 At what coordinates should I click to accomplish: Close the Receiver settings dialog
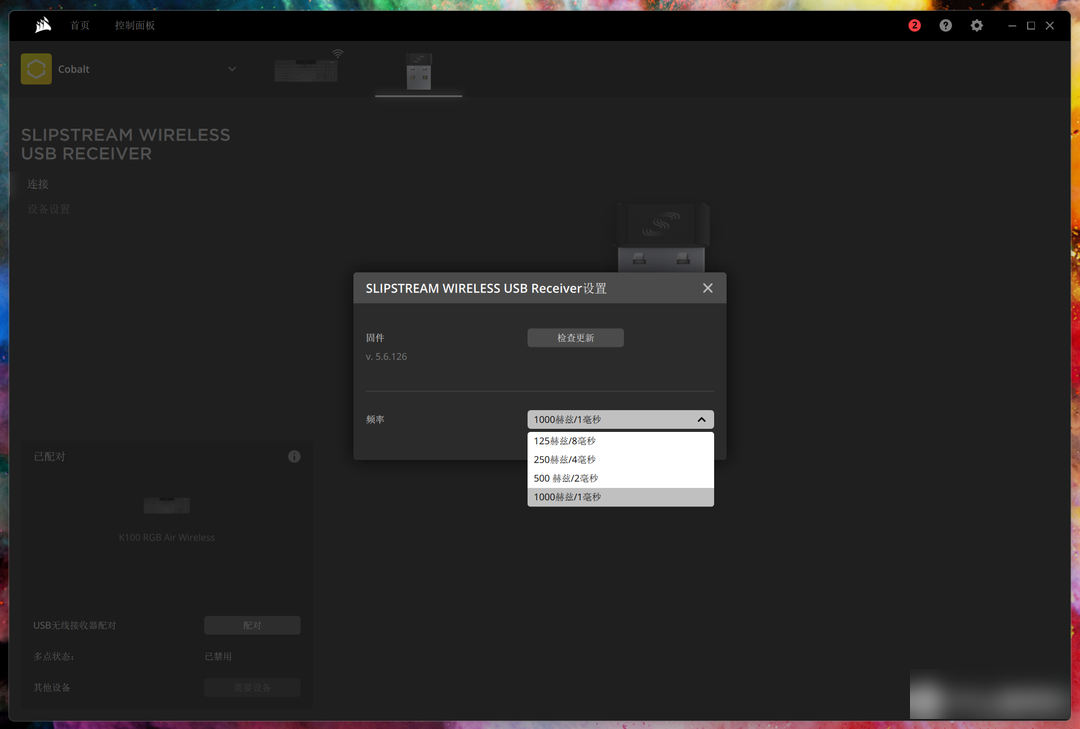tap(707, 288)
